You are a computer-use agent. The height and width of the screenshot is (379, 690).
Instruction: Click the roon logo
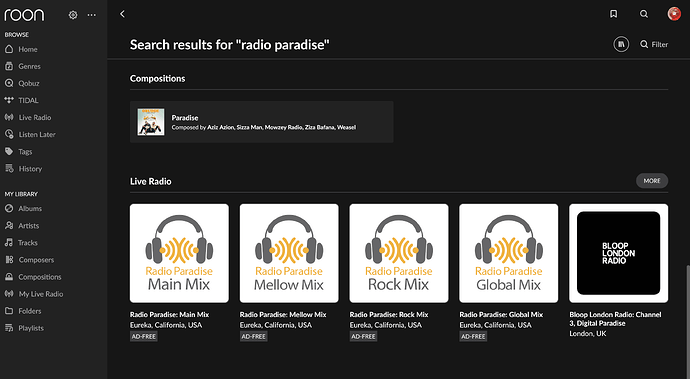pos(24,15)
